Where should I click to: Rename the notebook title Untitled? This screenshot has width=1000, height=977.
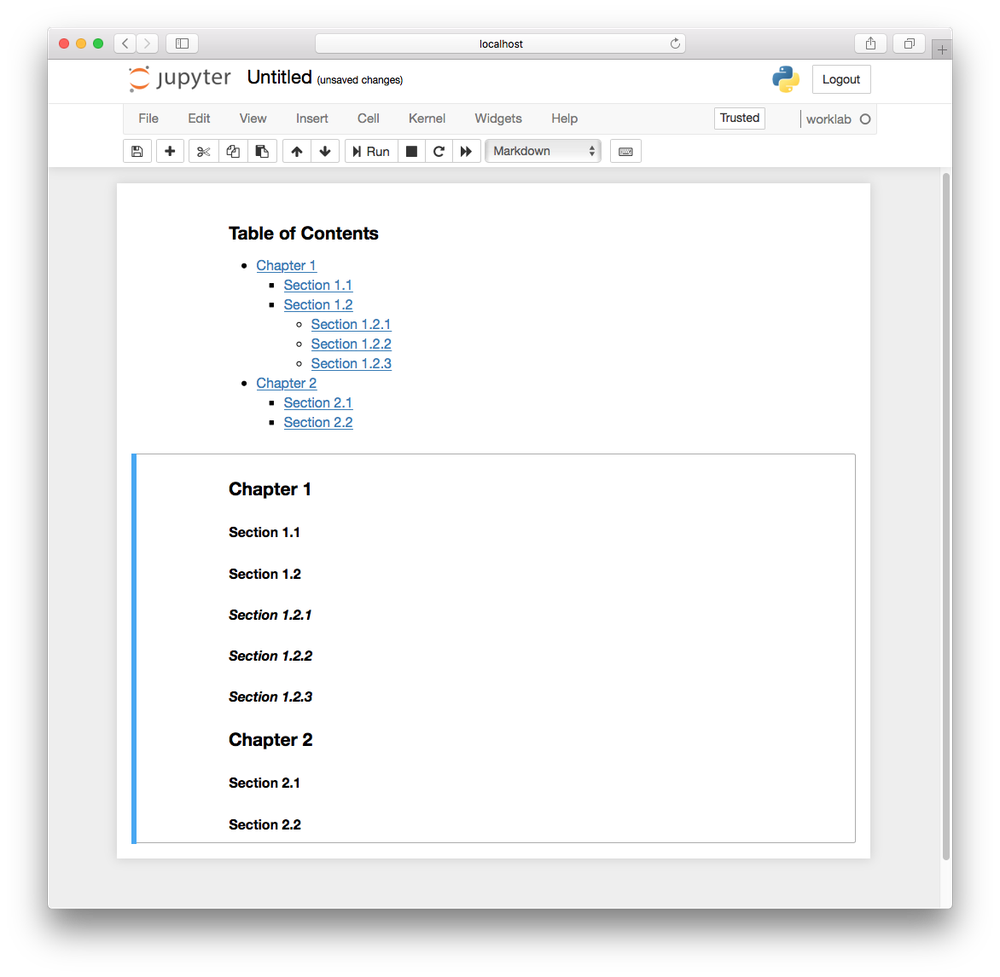click(279, 77)
